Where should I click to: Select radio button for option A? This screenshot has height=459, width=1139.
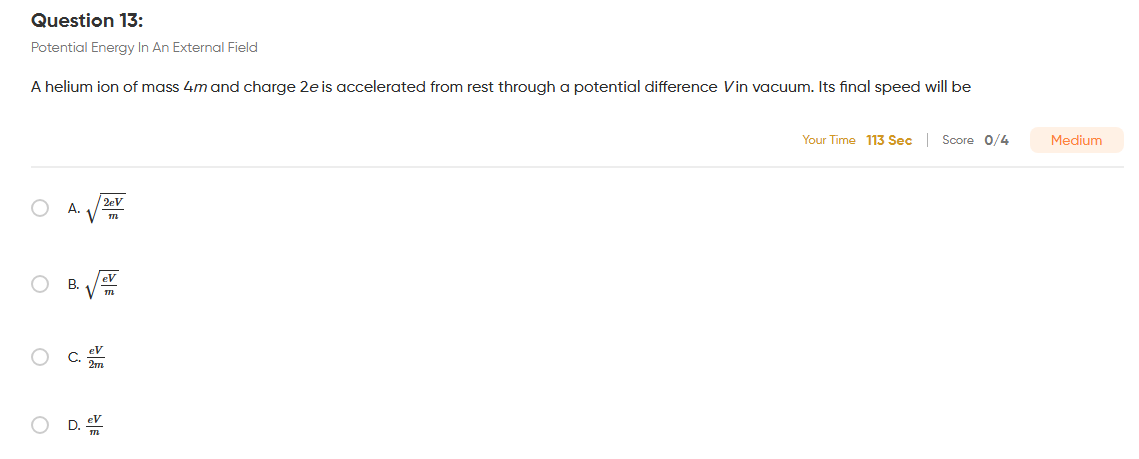40,208
